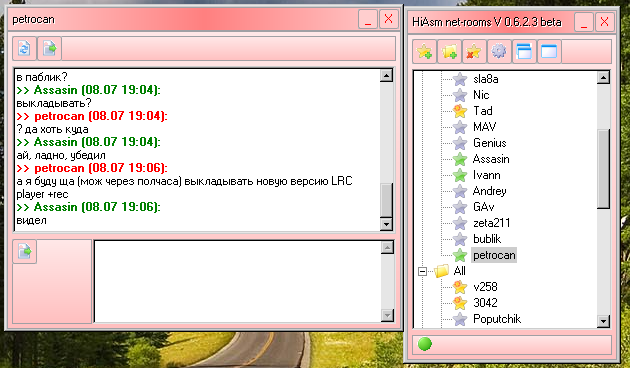The image size is (630, 368).
Task: Click the add contact star icon
Action: pos(424,51)
